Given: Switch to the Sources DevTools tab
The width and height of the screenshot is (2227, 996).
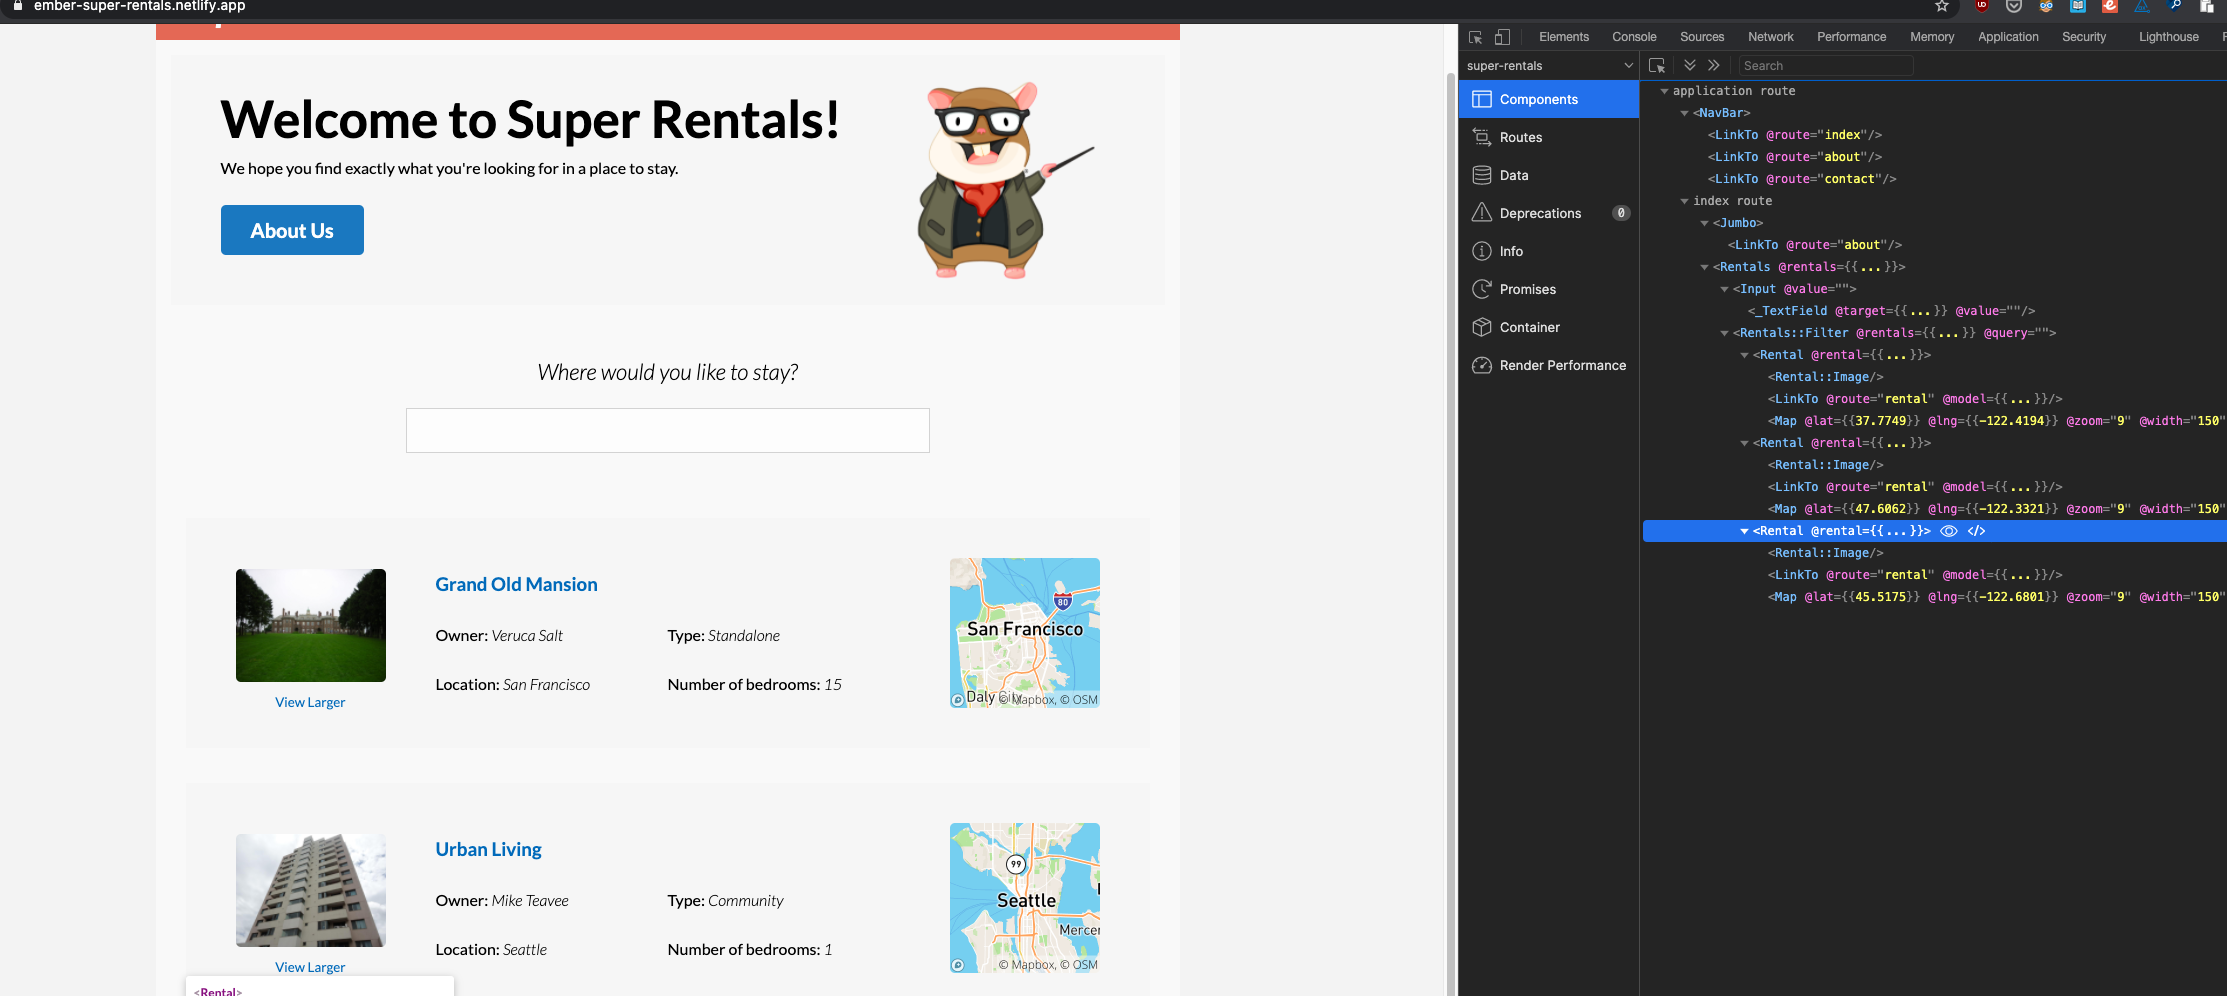Looking at the screenshot, I should coord(1702,37).
